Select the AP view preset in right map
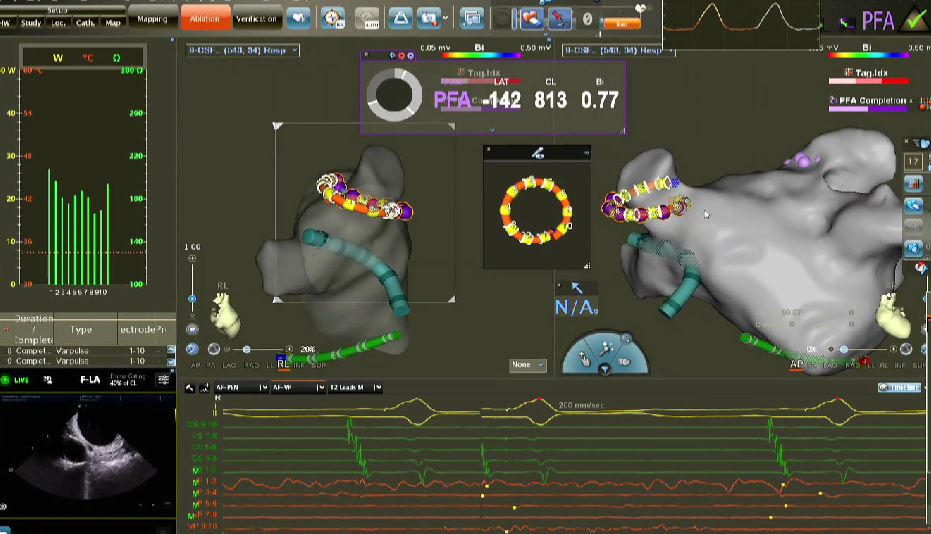Viewport: 931px width, 534px height. 796,365
